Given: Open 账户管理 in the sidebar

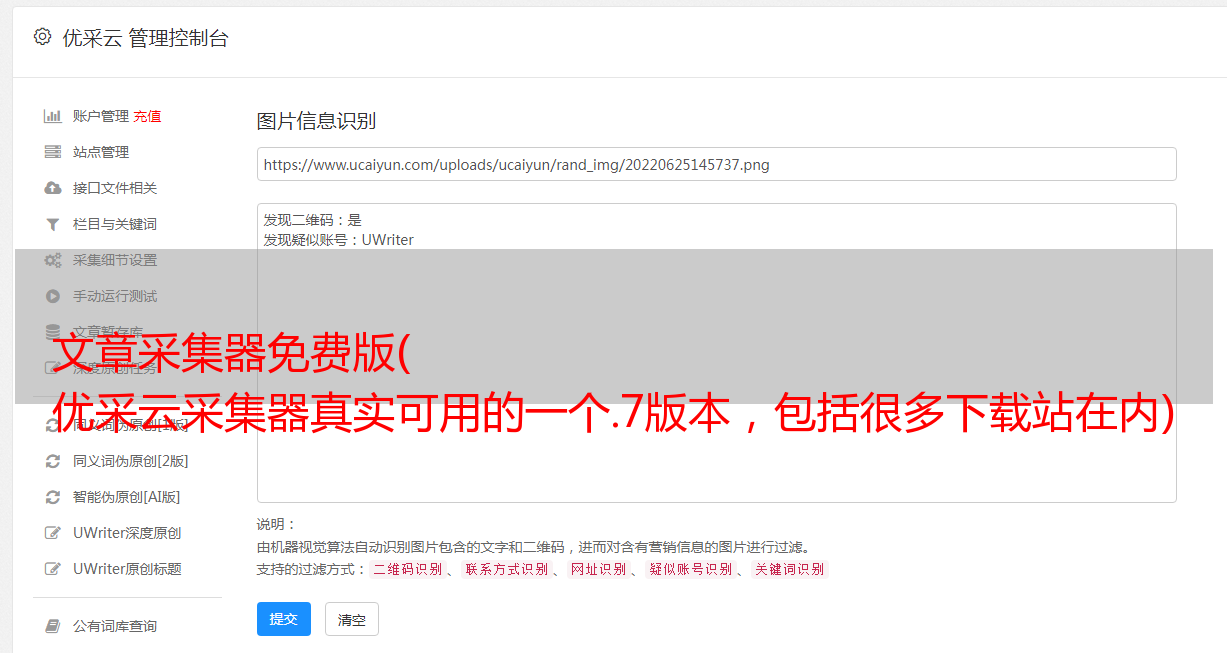Looking at the screenshot, I should pos(100,116).
